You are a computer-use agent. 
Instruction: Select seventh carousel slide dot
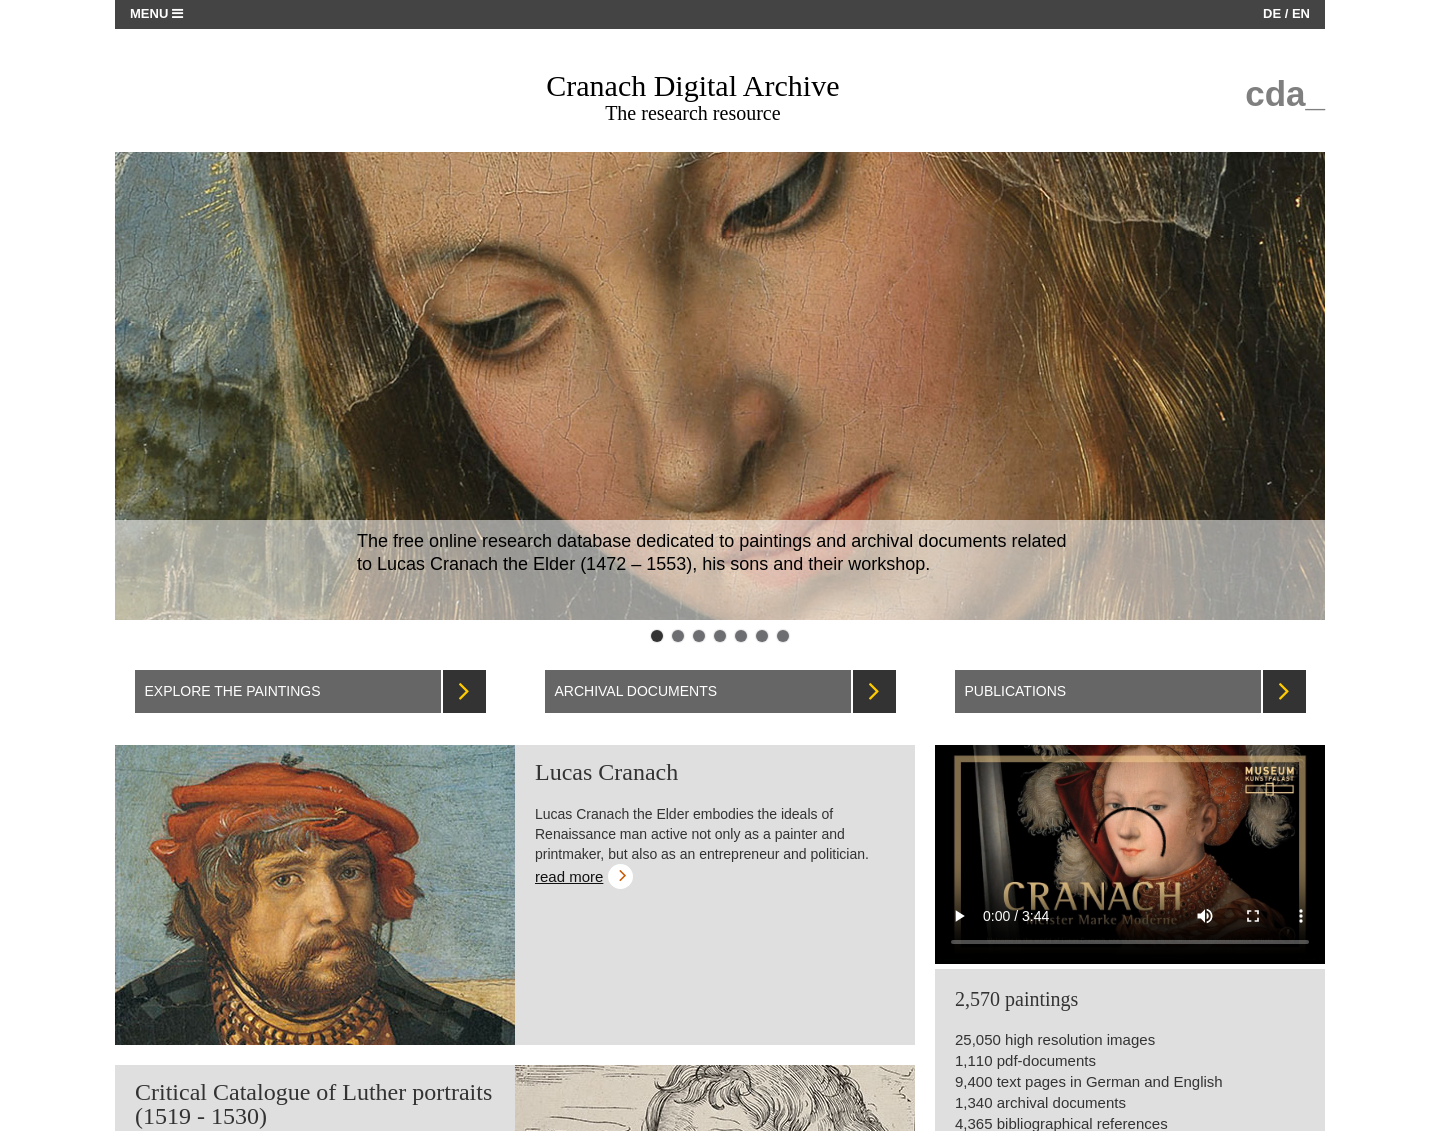click(x=783, y=636)
